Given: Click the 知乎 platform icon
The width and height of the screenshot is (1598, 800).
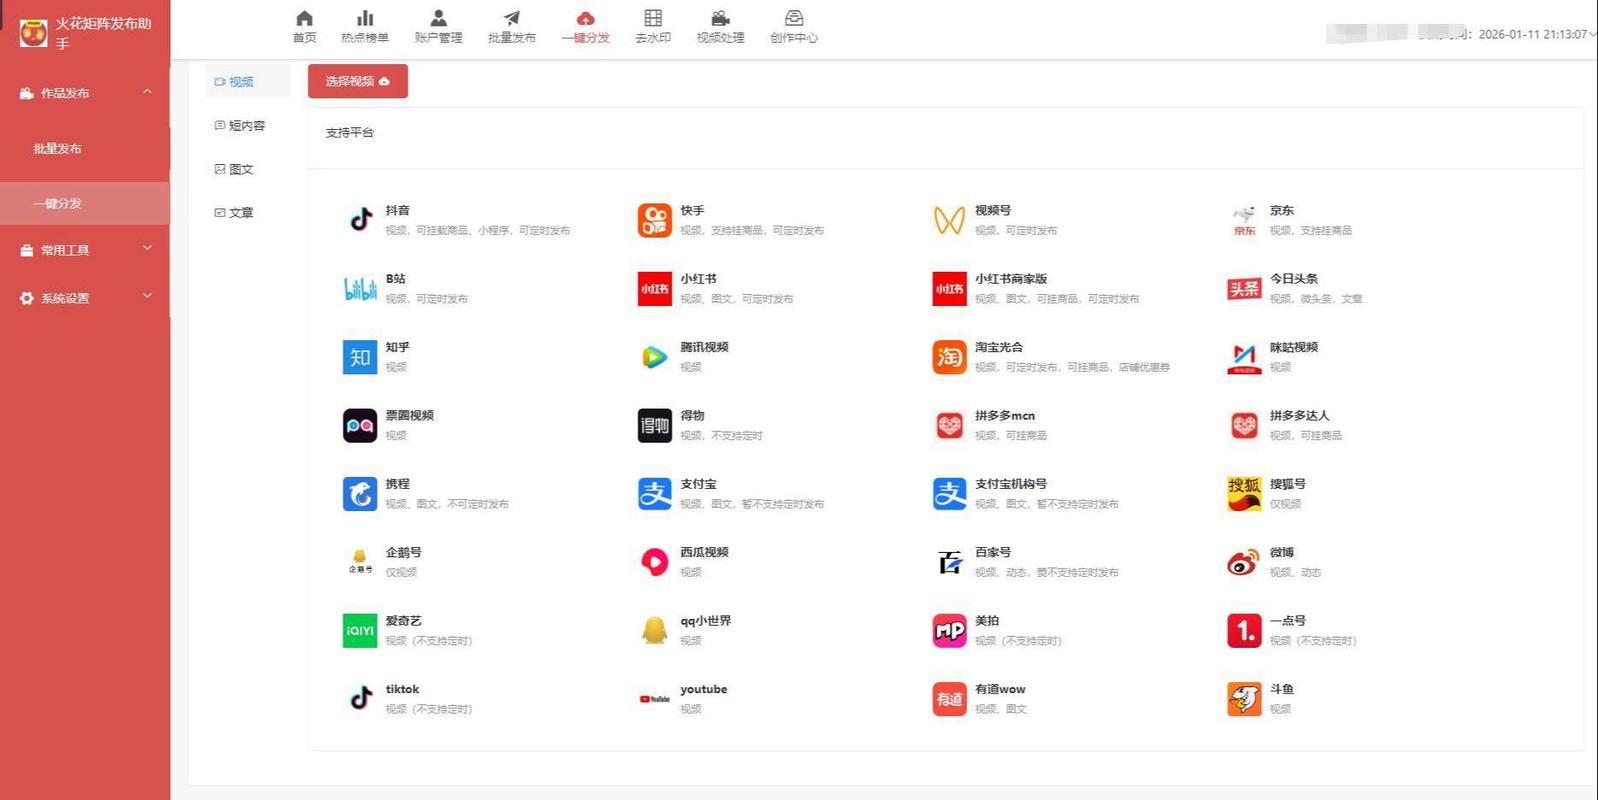Looking at the screenshot, I should (360, 357).
